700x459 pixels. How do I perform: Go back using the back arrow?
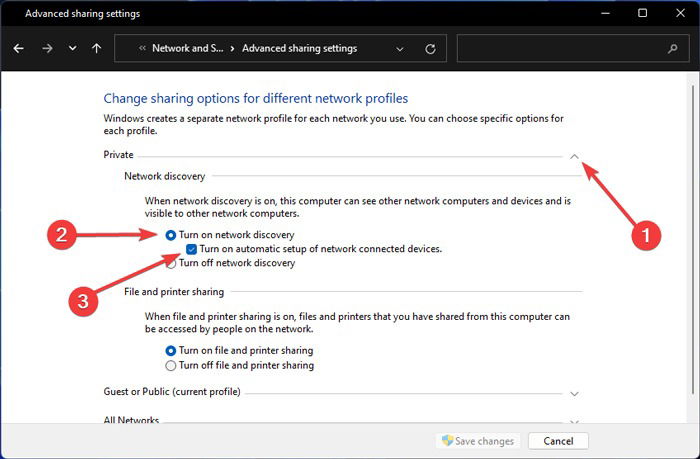tap(18, 48)
